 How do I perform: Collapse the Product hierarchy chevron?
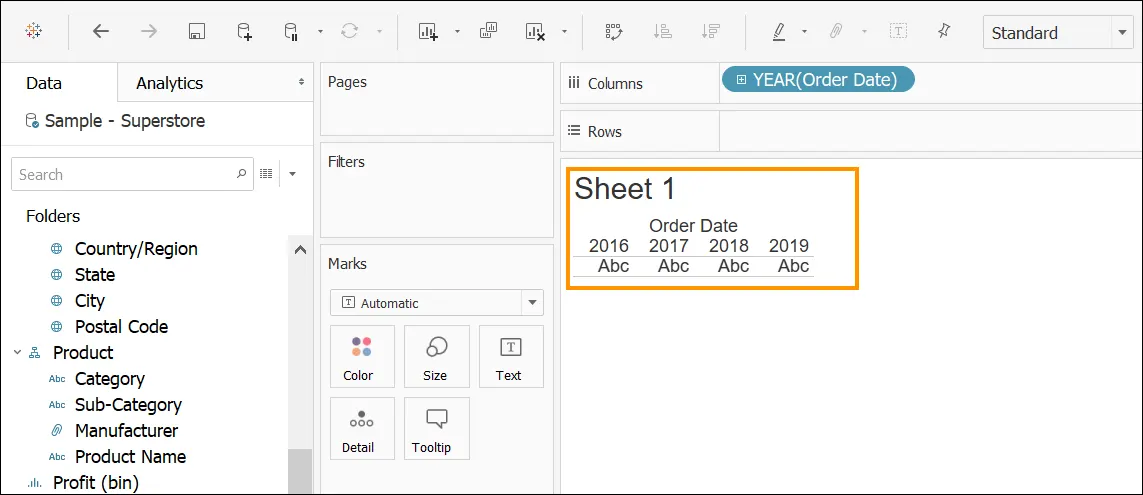tap(17, 352)
